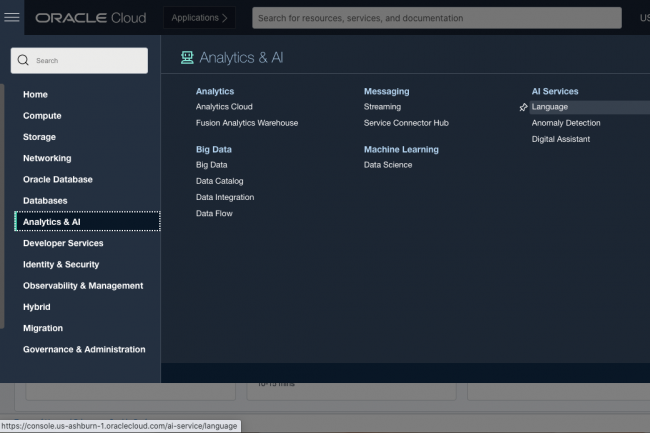Viewport: 650px width, 433px height.
Task: Open Data Science under Machine Learning
Action: pos(388,164)
